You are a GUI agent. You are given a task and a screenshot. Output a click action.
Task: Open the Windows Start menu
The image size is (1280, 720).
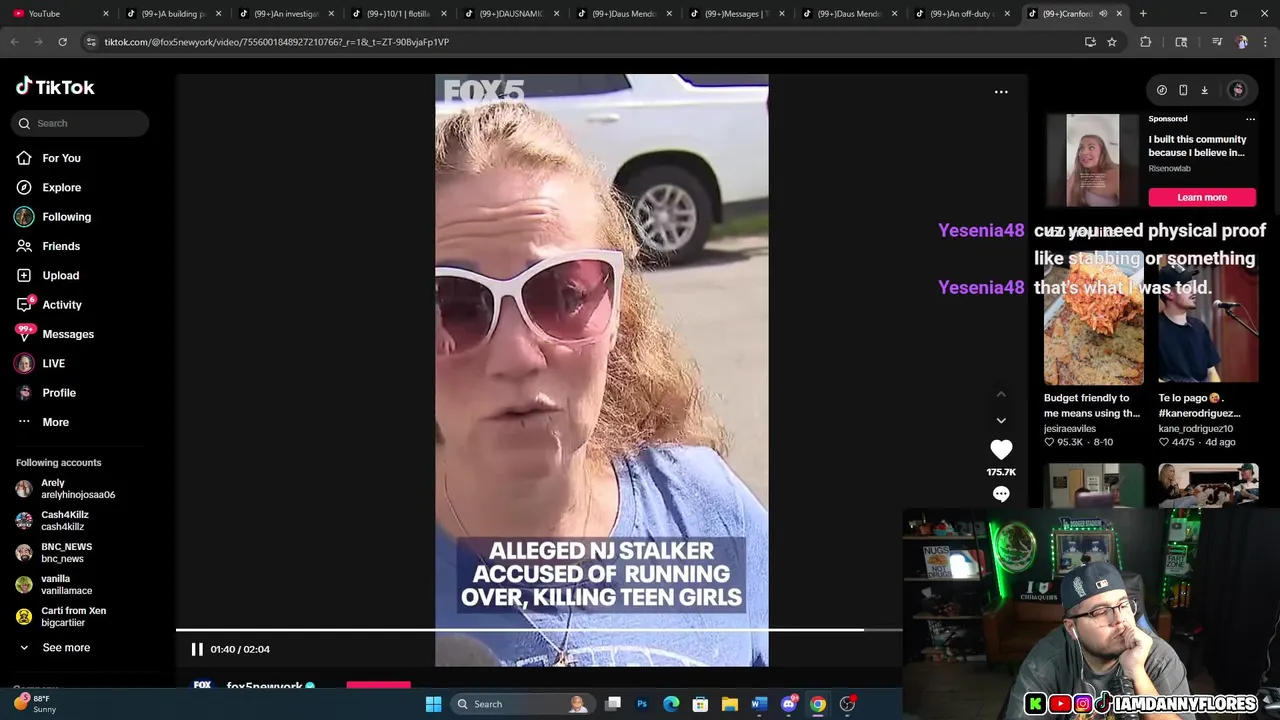(433, 704)
